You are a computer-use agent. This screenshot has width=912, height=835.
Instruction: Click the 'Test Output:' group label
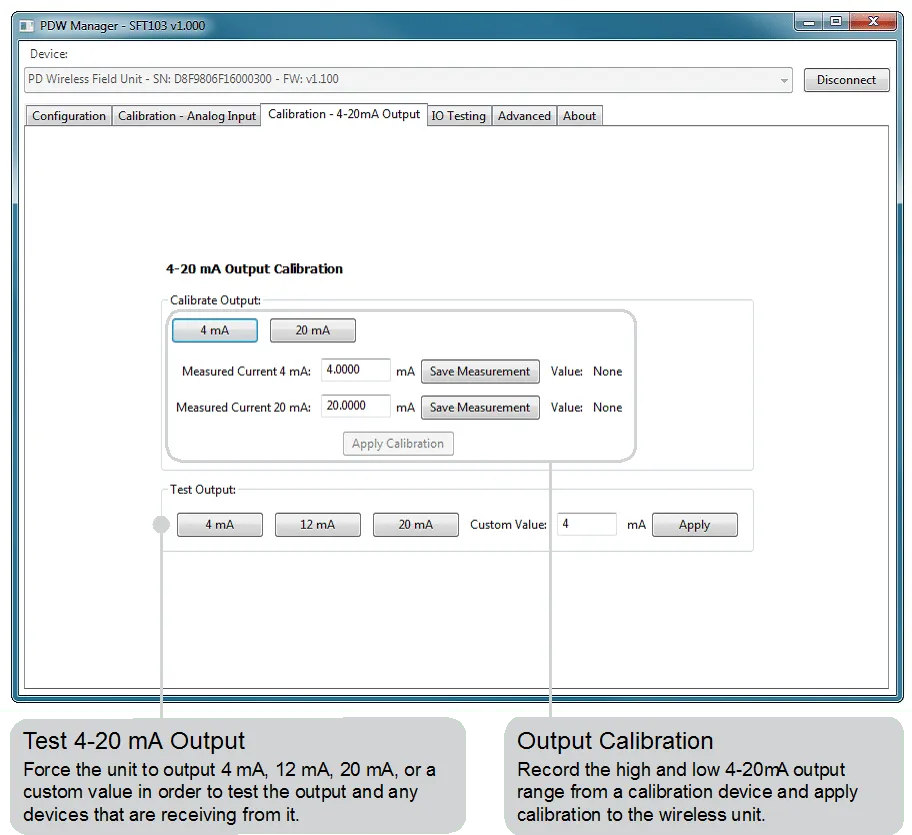tap(203, 490)
